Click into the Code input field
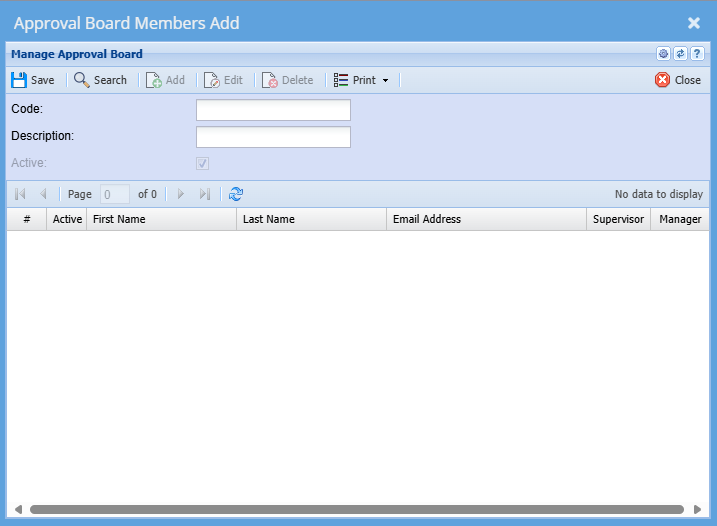This screenshot has height=526, width=717. point(273,110)
